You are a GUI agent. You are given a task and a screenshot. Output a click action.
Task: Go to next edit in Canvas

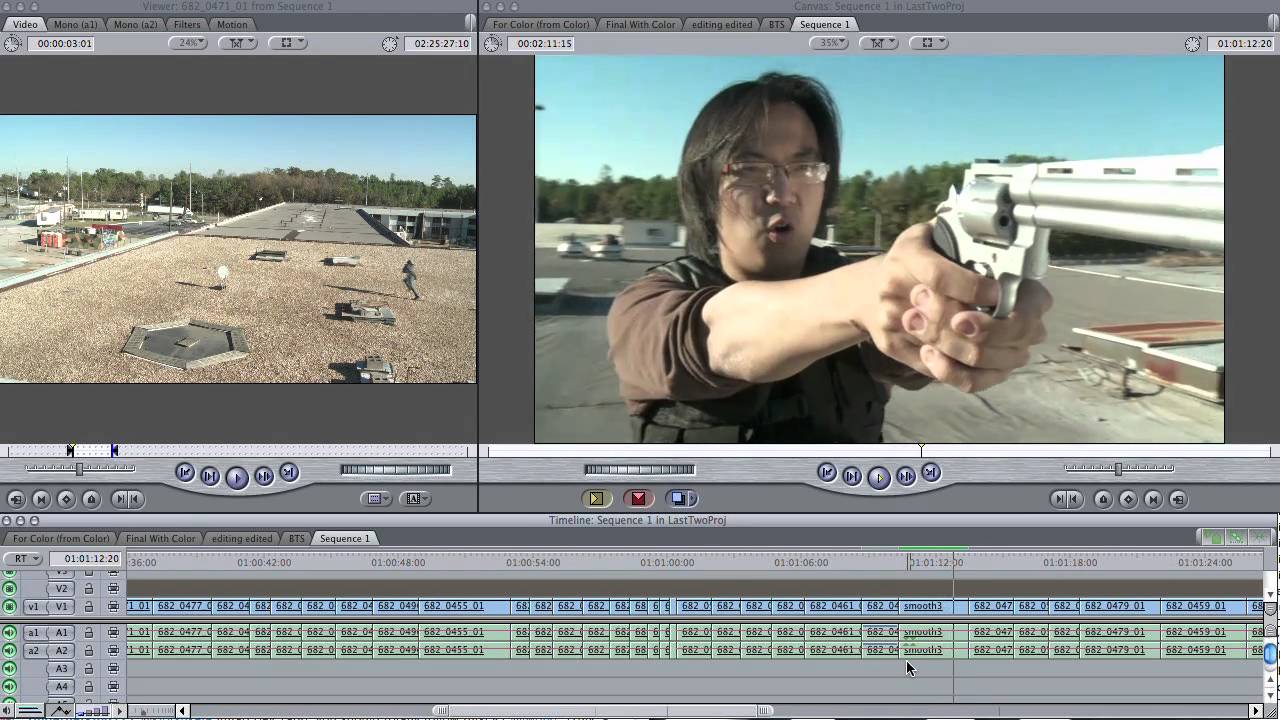pos(931,473)
